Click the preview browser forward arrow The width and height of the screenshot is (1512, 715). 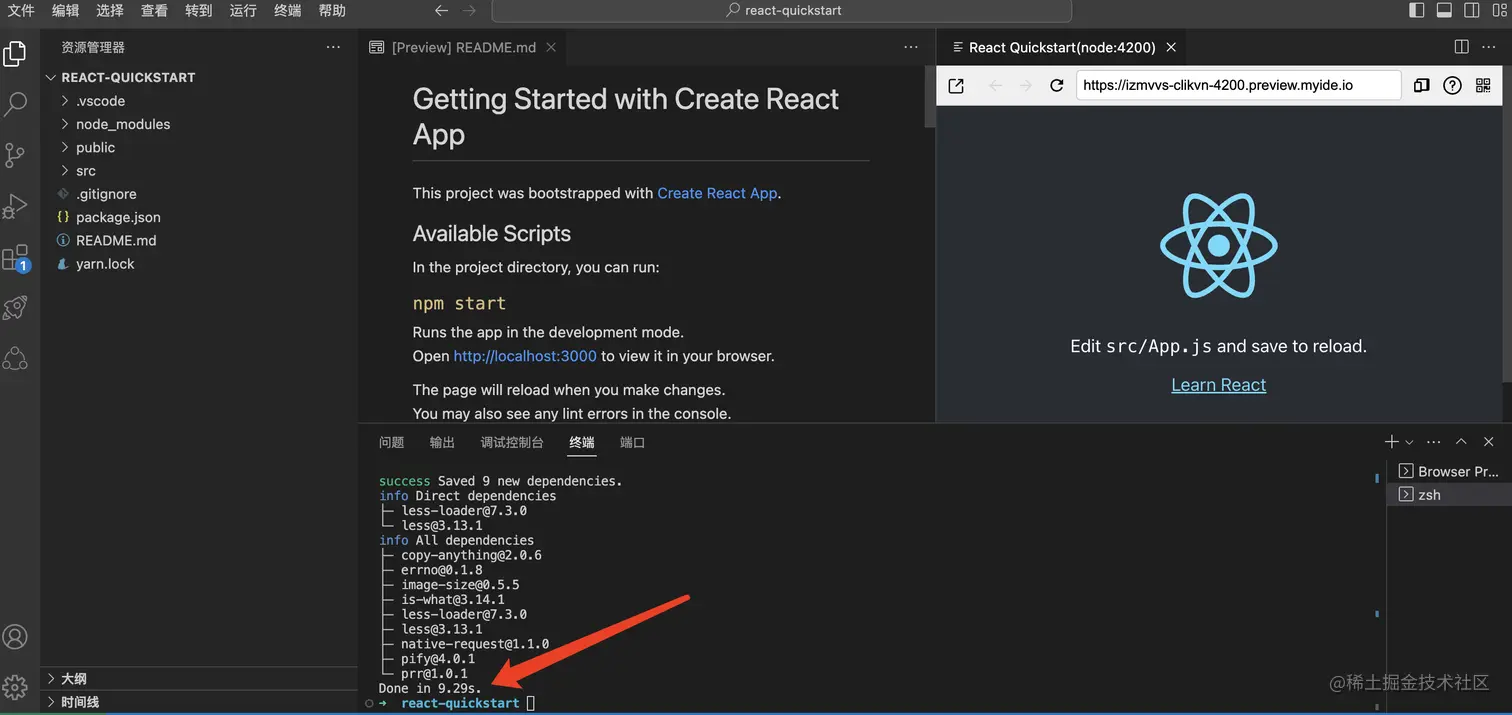click(1025, 86)
